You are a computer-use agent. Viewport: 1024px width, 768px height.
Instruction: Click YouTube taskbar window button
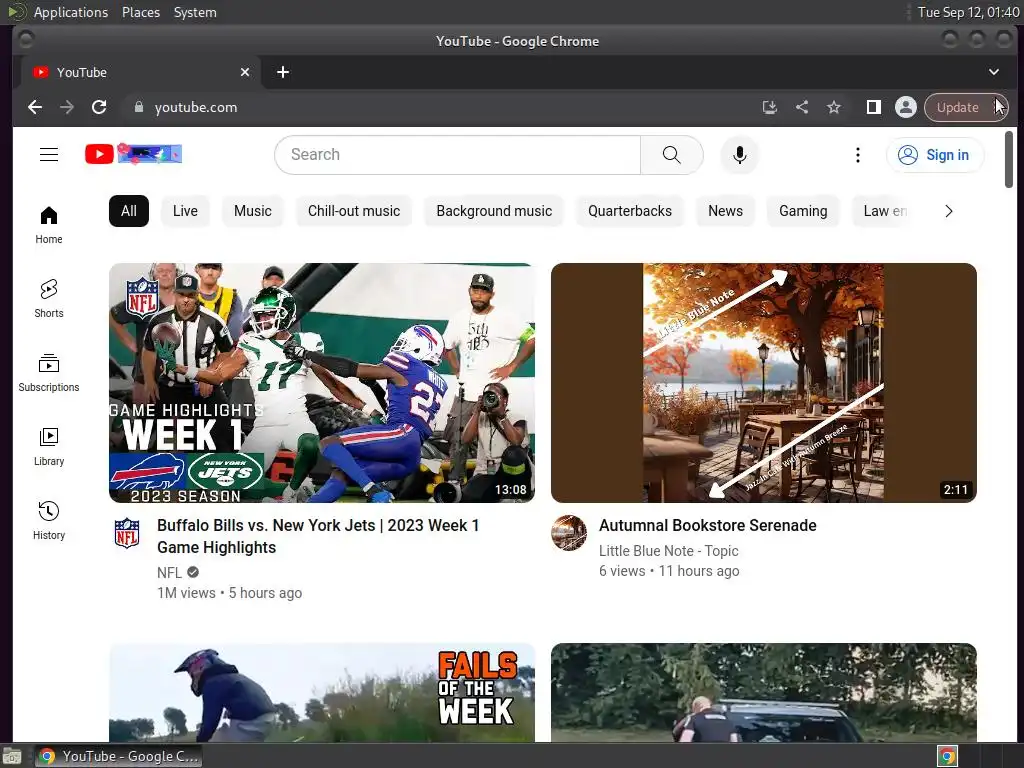[118, 756]
